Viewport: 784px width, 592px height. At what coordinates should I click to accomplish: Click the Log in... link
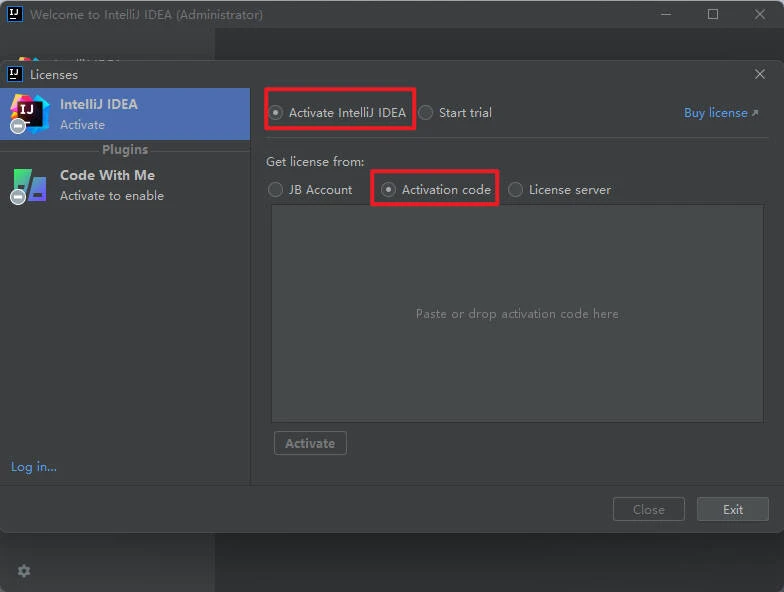(x=34, y=466)
